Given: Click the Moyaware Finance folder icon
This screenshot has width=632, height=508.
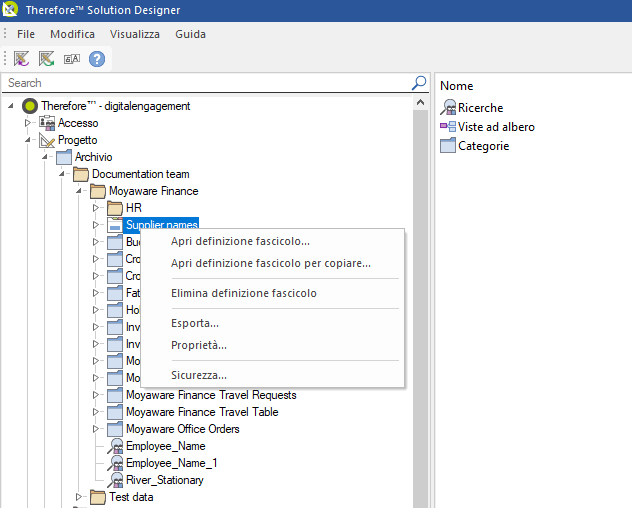Looking at the screenshot, I should tap(98, 191).
